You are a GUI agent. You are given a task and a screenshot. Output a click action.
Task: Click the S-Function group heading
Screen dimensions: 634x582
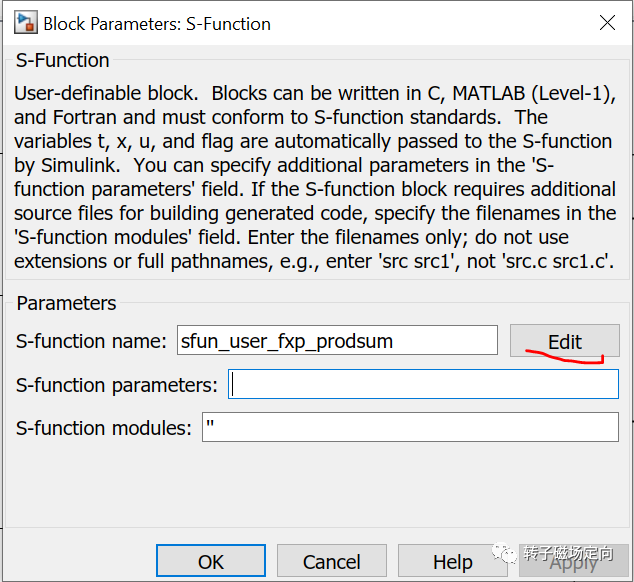[x=63, y=61]
